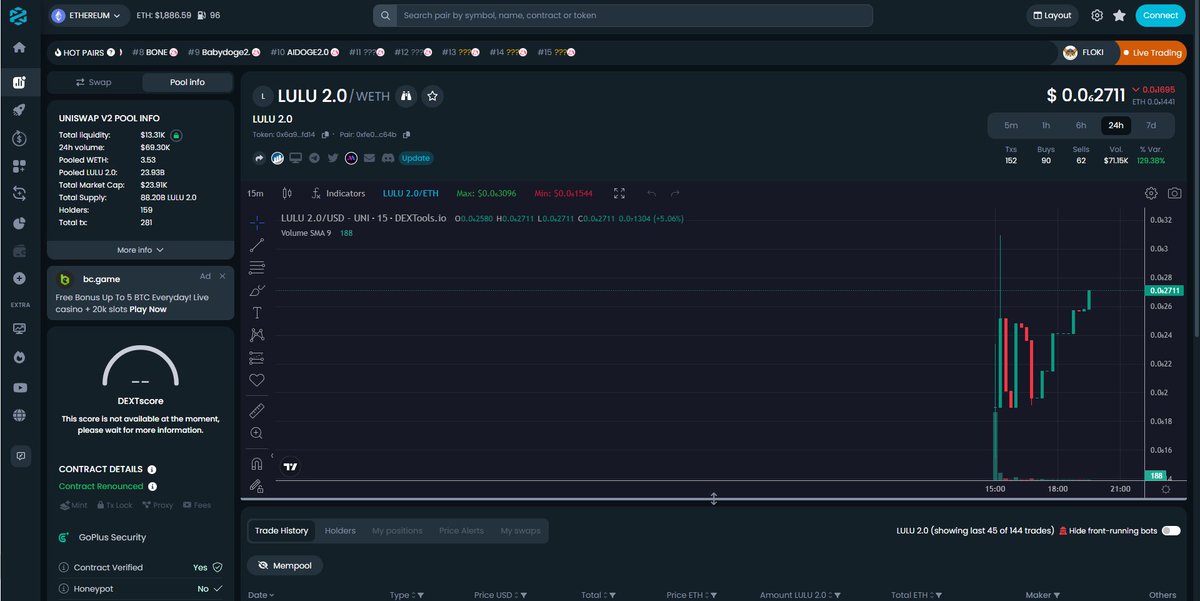Click the binoculars icon next to LULU 2.0/WETH
This screenshot has height=601, width=1200.
coord(406,96)
